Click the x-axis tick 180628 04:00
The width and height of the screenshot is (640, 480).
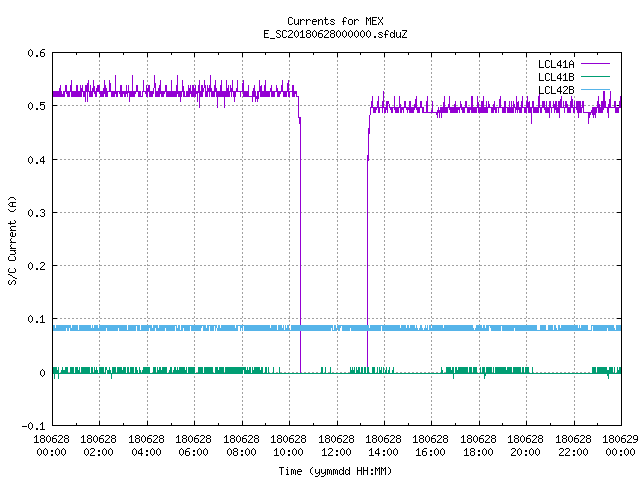146,446
